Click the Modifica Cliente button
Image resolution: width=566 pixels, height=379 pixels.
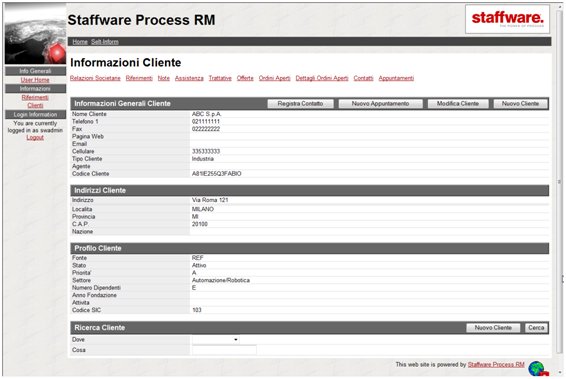(x=458, y=104)
